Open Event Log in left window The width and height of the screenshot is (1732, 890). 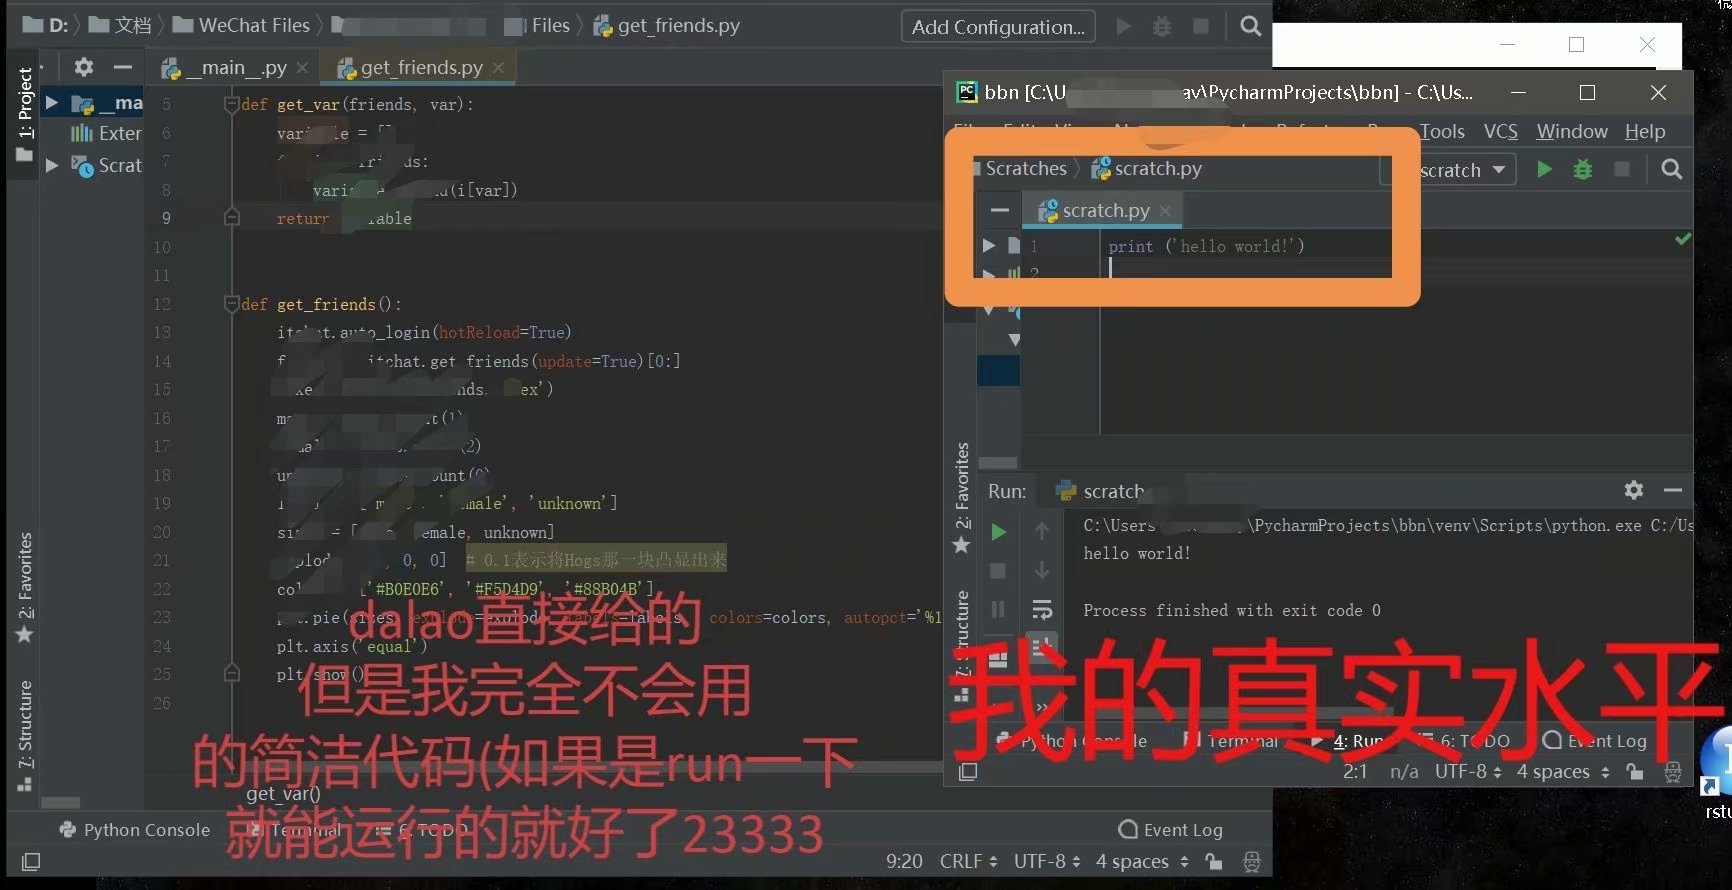pyautogui.click(x=1170, y=830)
